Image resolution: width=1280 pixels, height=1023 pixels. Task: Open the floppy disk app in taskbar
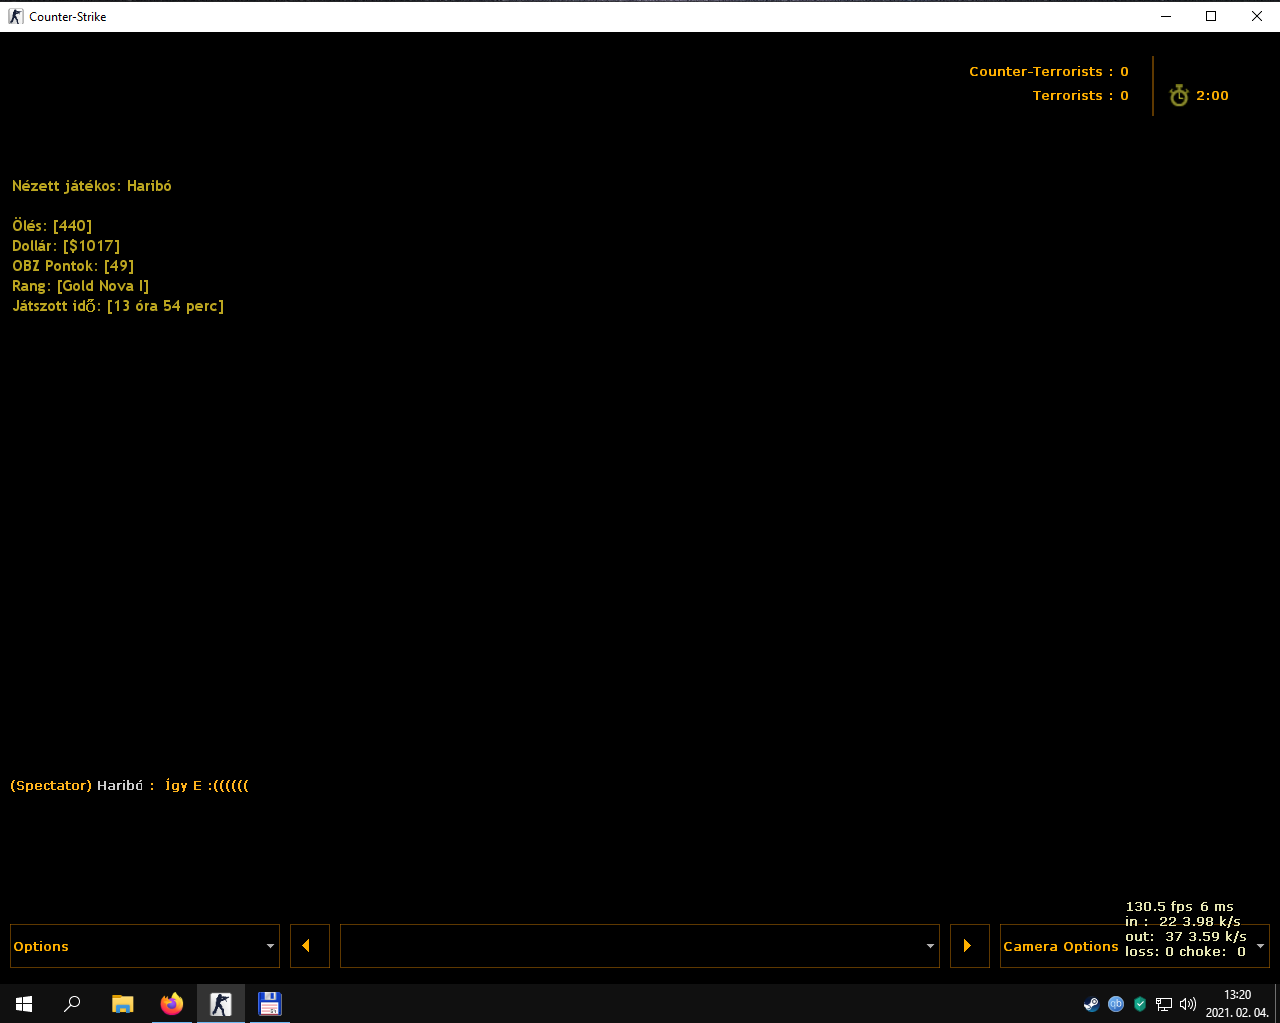point(270,1004)
